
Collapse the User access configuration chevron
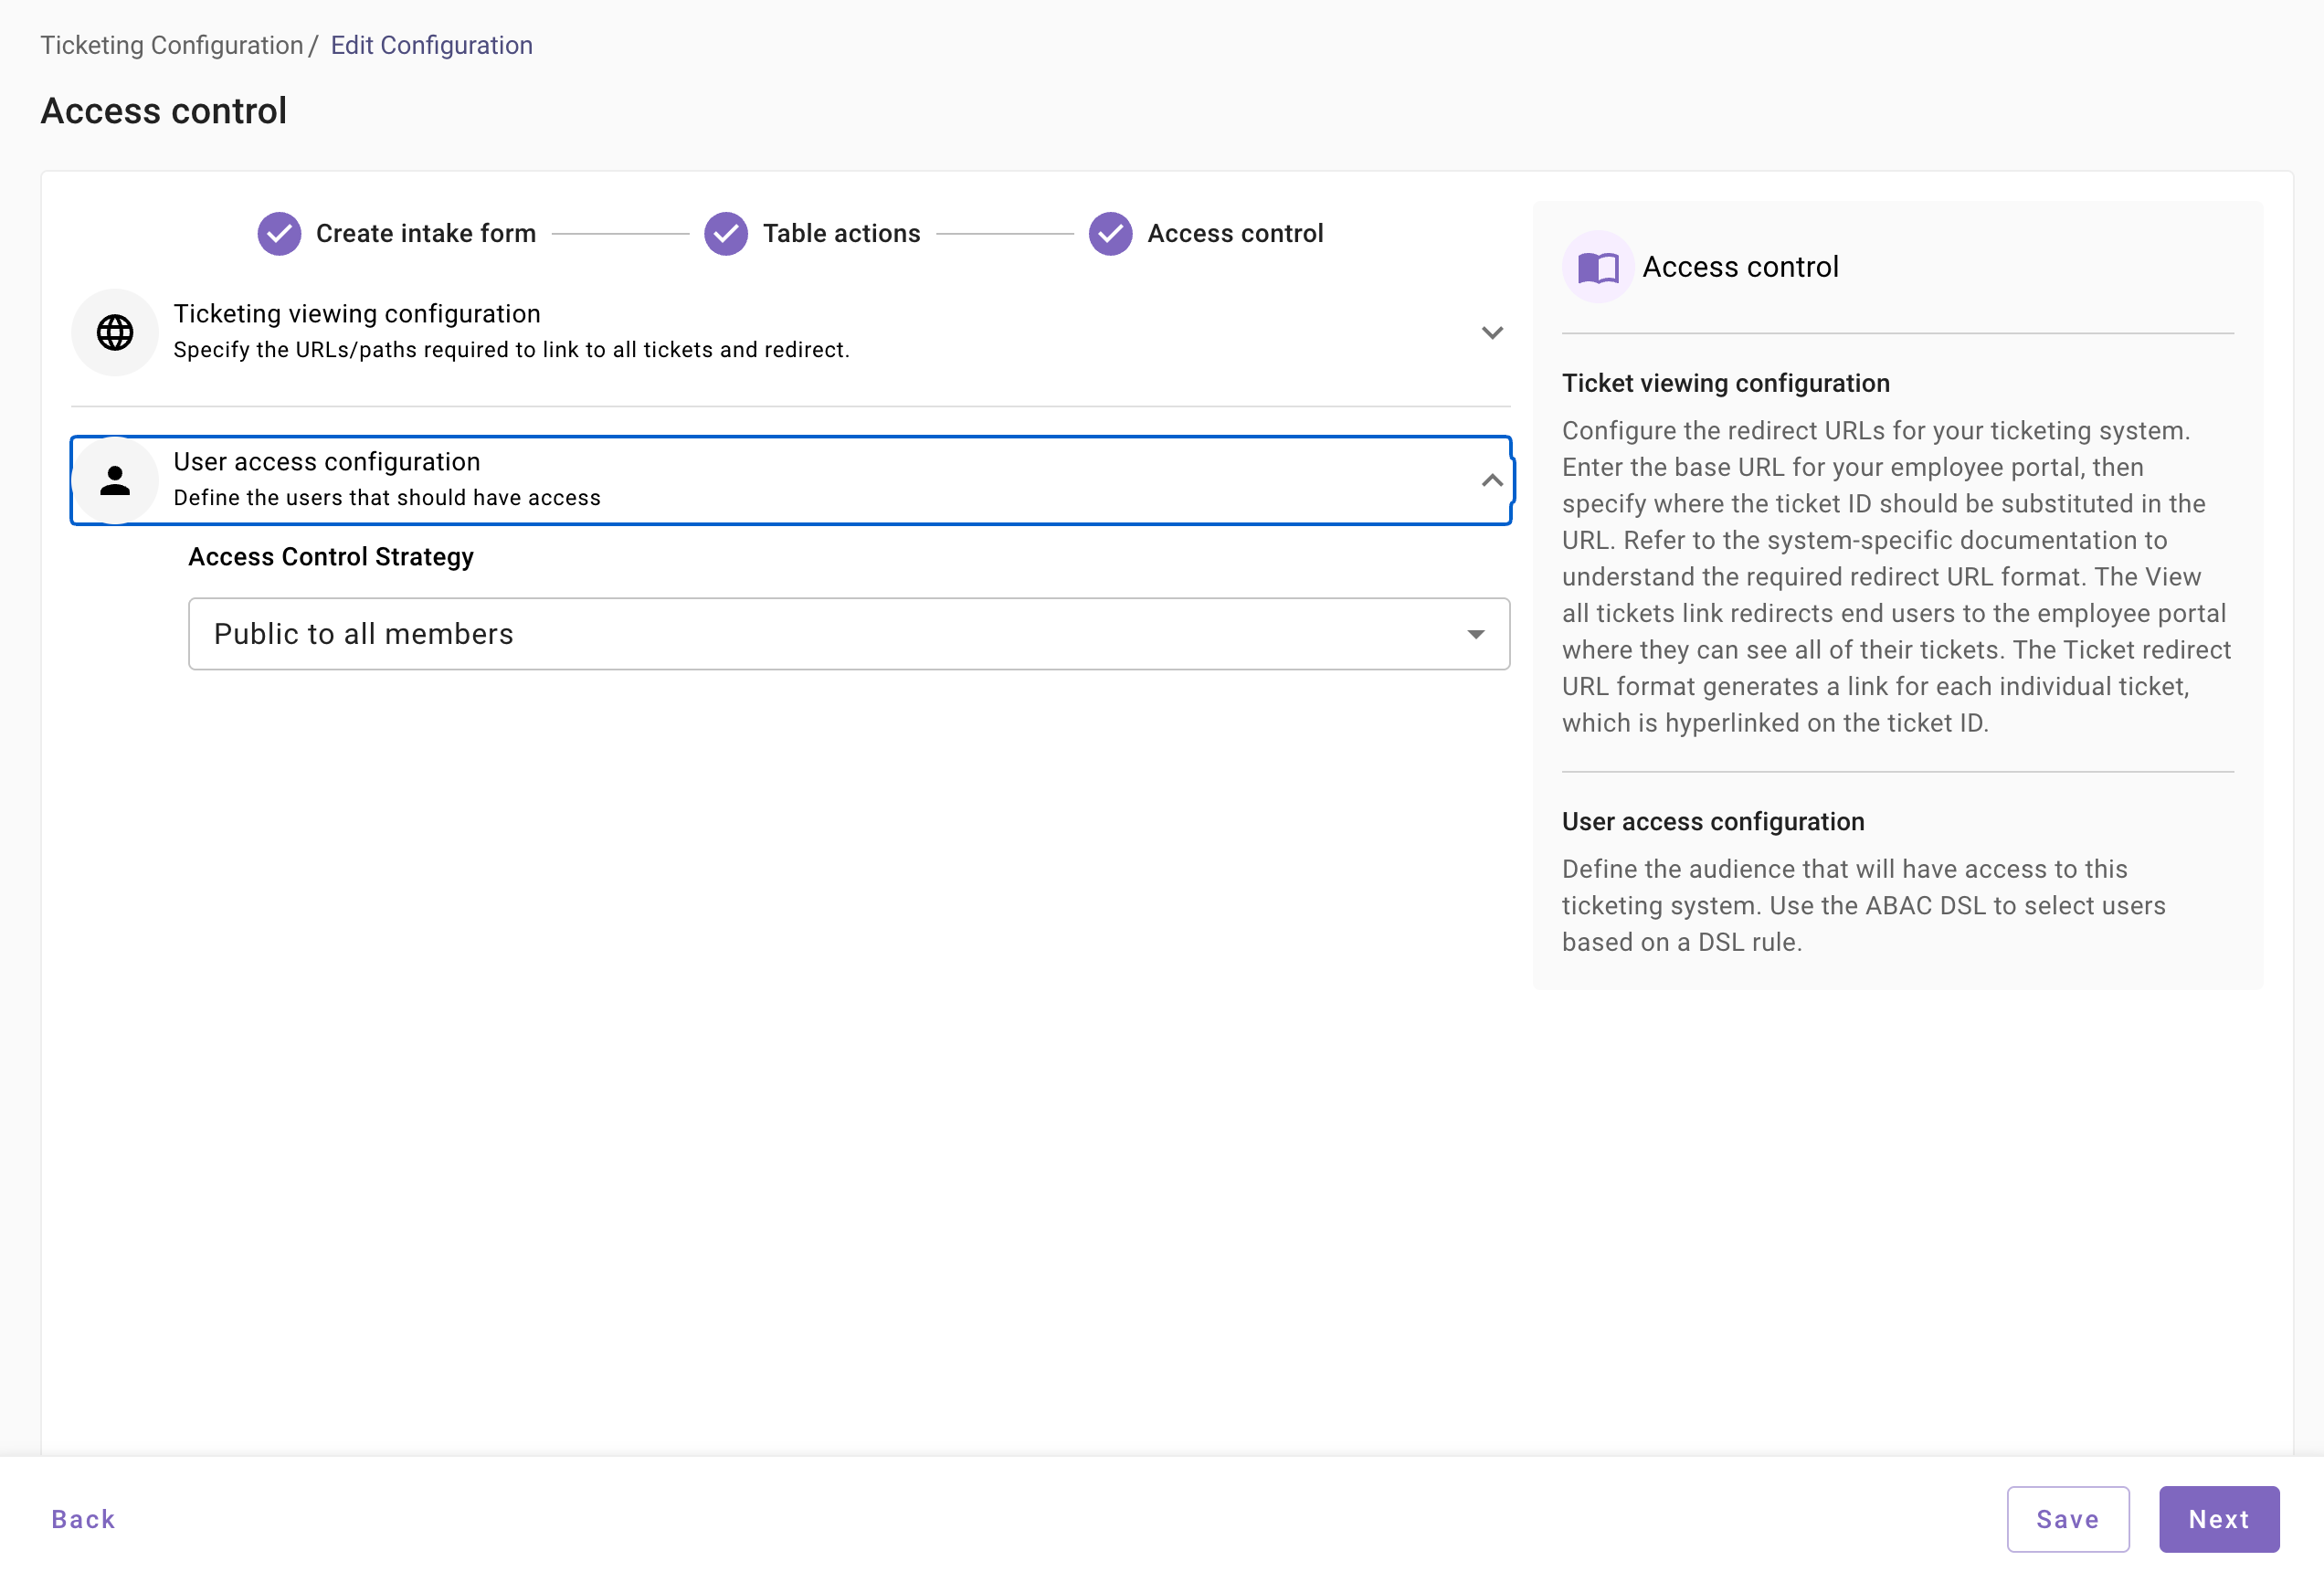[x=1491, y=481]
